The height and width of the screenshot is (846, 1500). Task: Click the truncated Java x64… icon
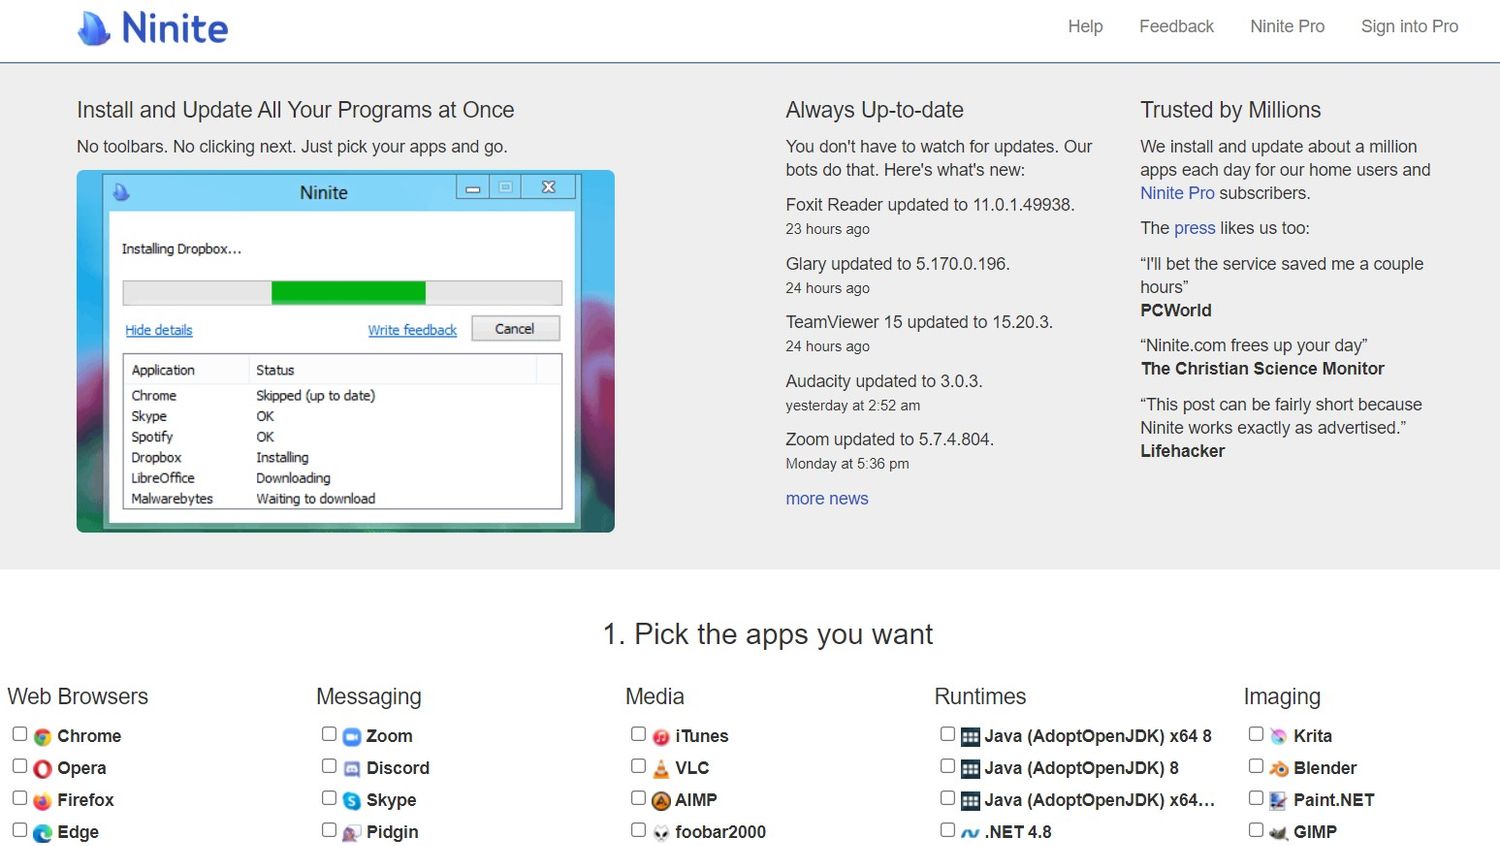(x=970, y=801)
